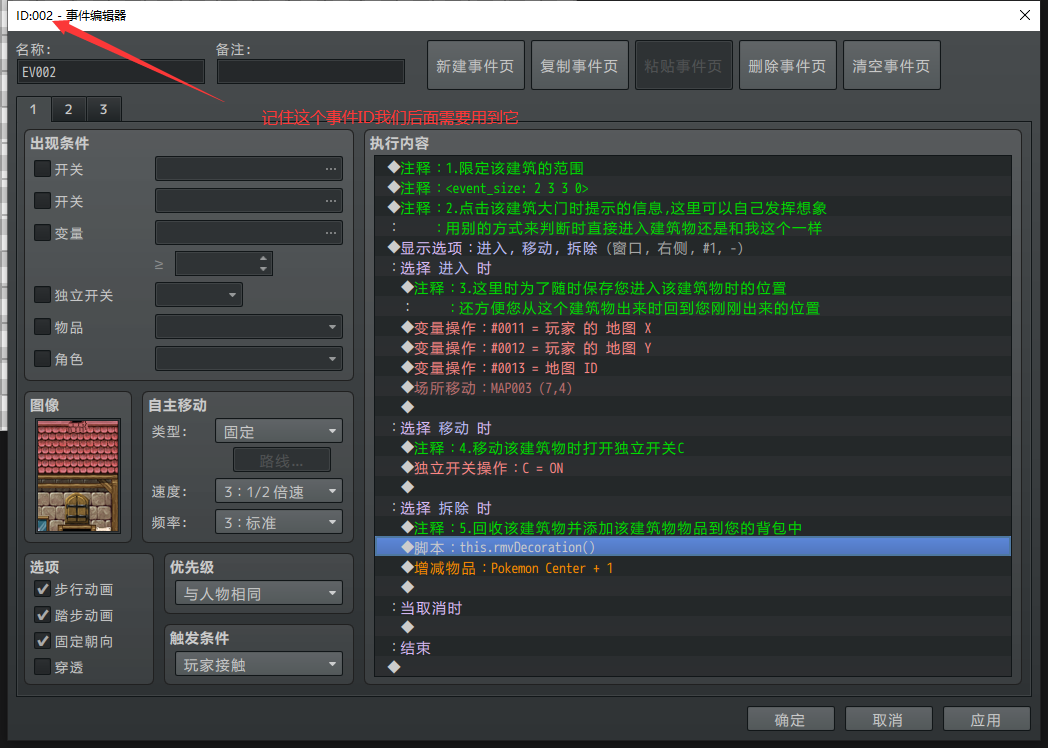The height and width of the screenshot is (748, 1048).
Task: Open the 变量 selector ellipsis
Action: pyautogui.click(x=330, y=233)
